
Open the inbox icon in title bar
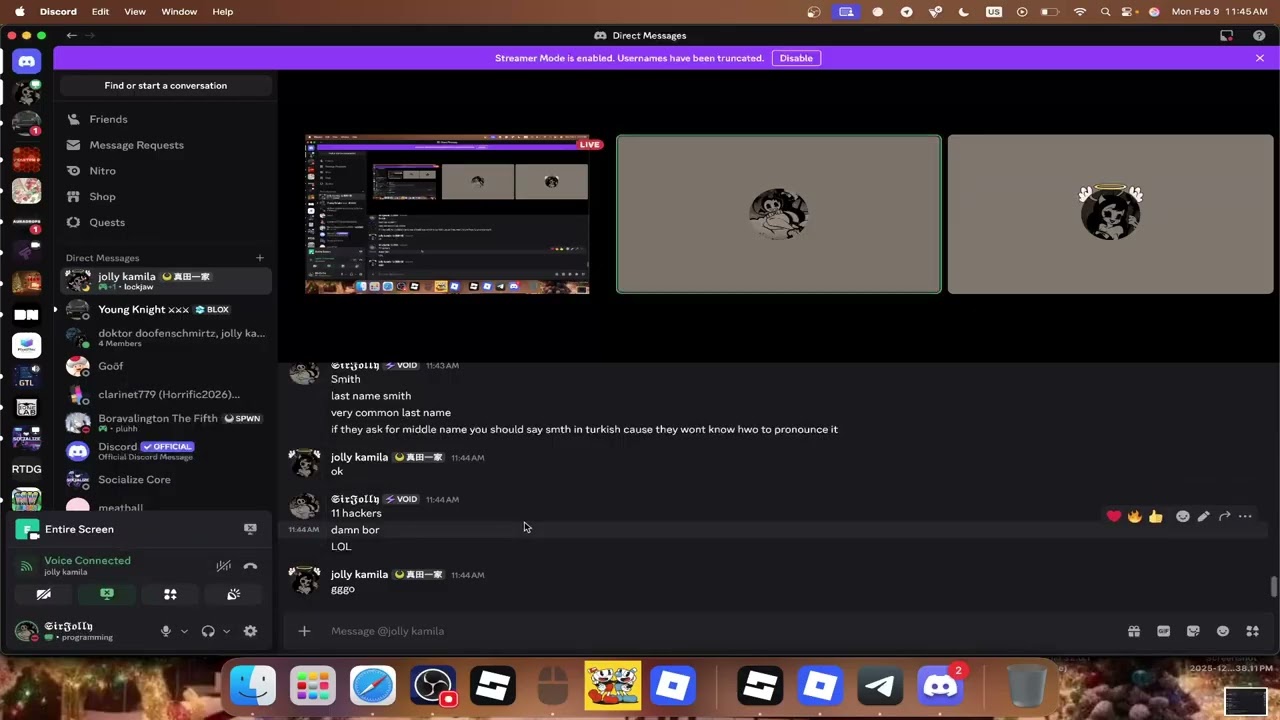coord(1227,35)
